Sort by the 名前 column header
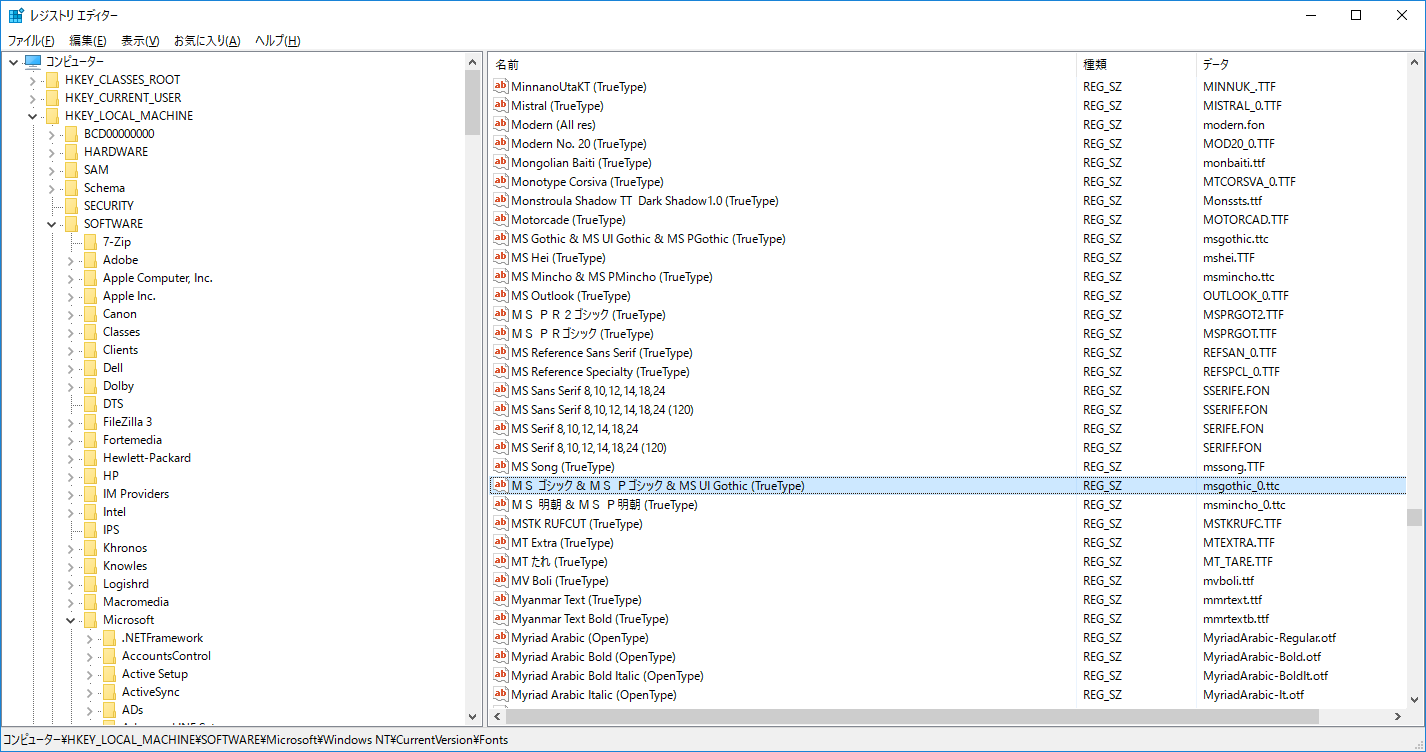Viewport: 1426px width, 752px height. tap(782, 64)
